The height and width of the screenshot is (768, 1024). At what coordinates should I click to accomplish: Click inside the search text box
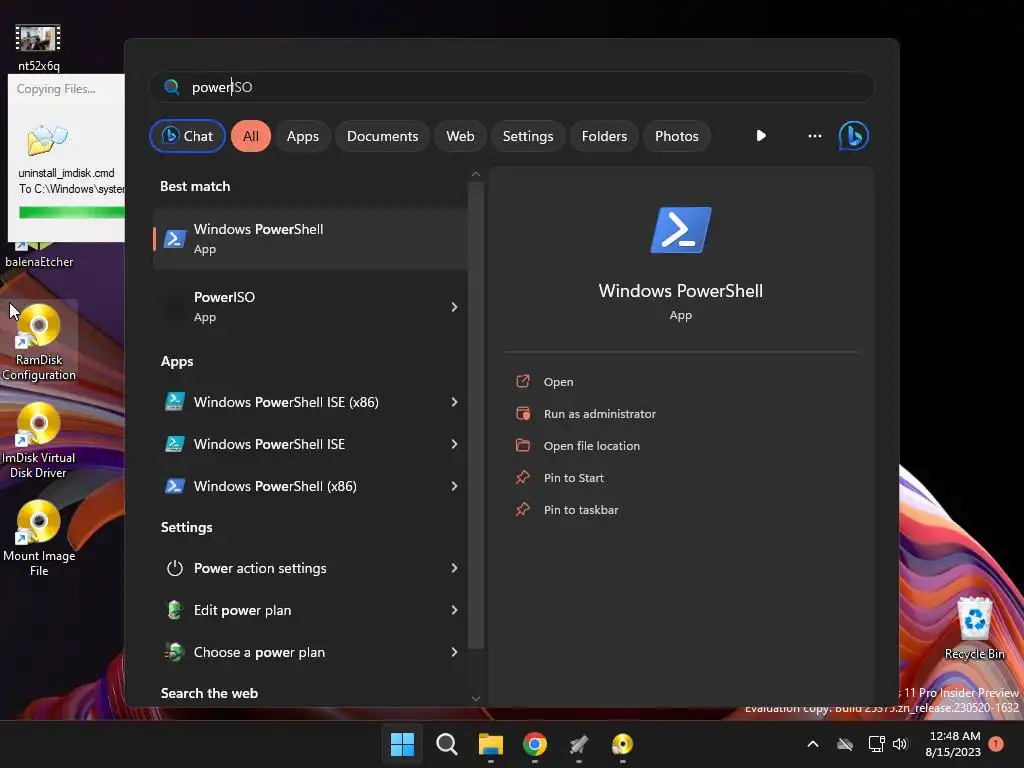pyautogui.click(x=511, y=87)
